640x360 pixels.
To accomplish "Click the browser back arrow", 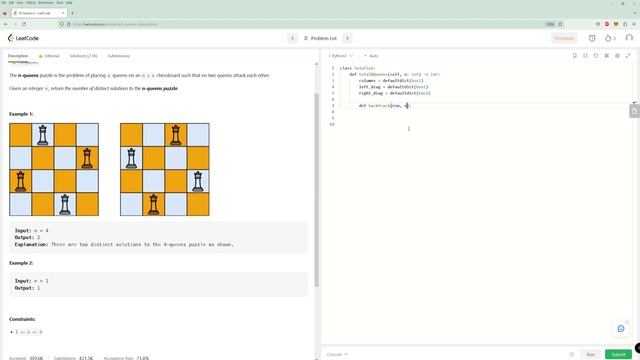I will tap(6, 24).
